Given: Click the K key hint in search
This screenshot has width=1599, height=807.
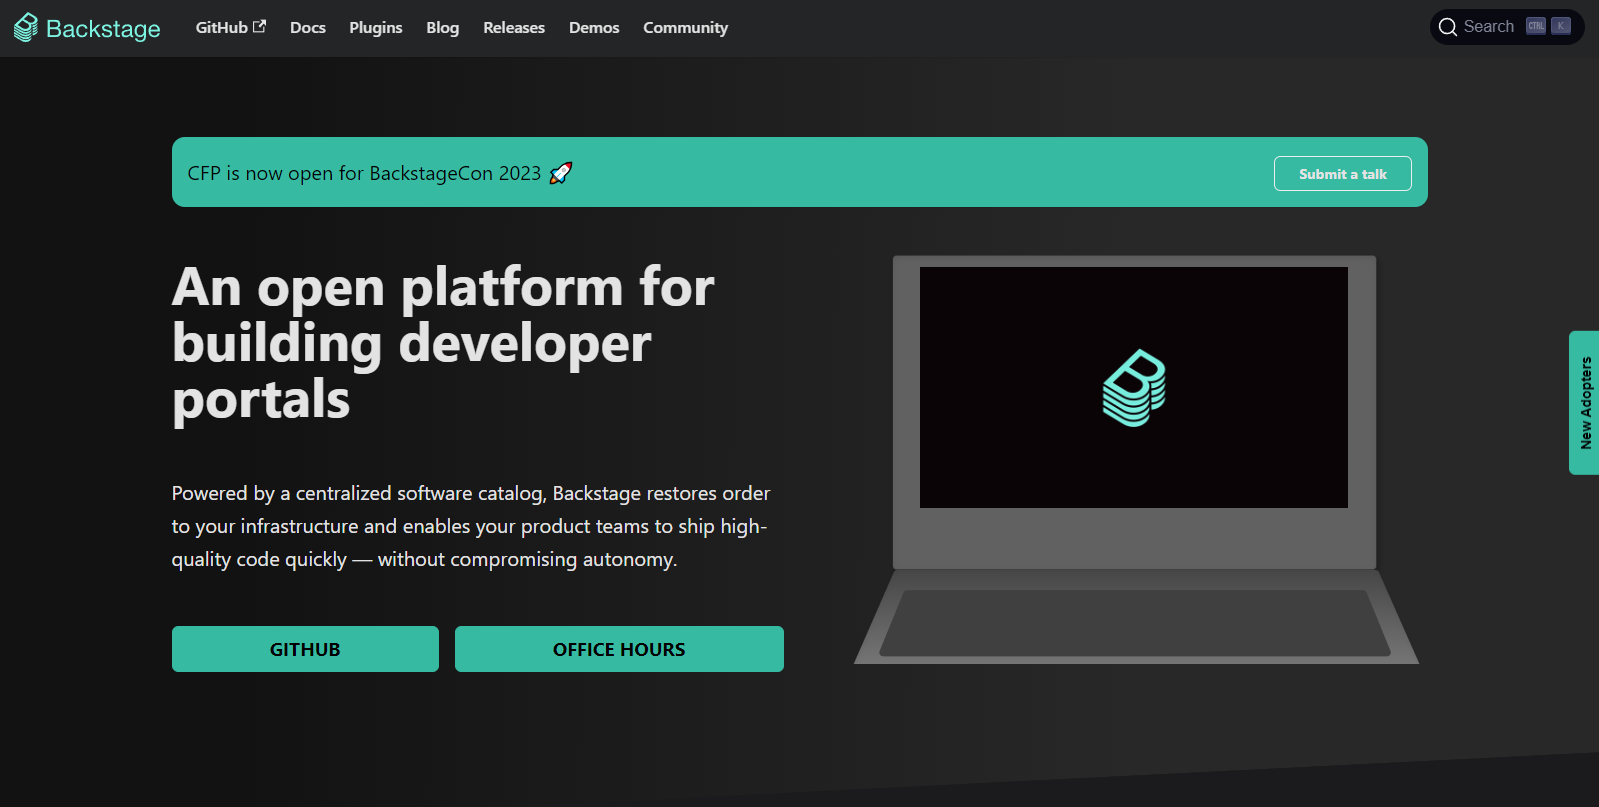Looking at the screenshot, I should click(x=1561, y=26).
